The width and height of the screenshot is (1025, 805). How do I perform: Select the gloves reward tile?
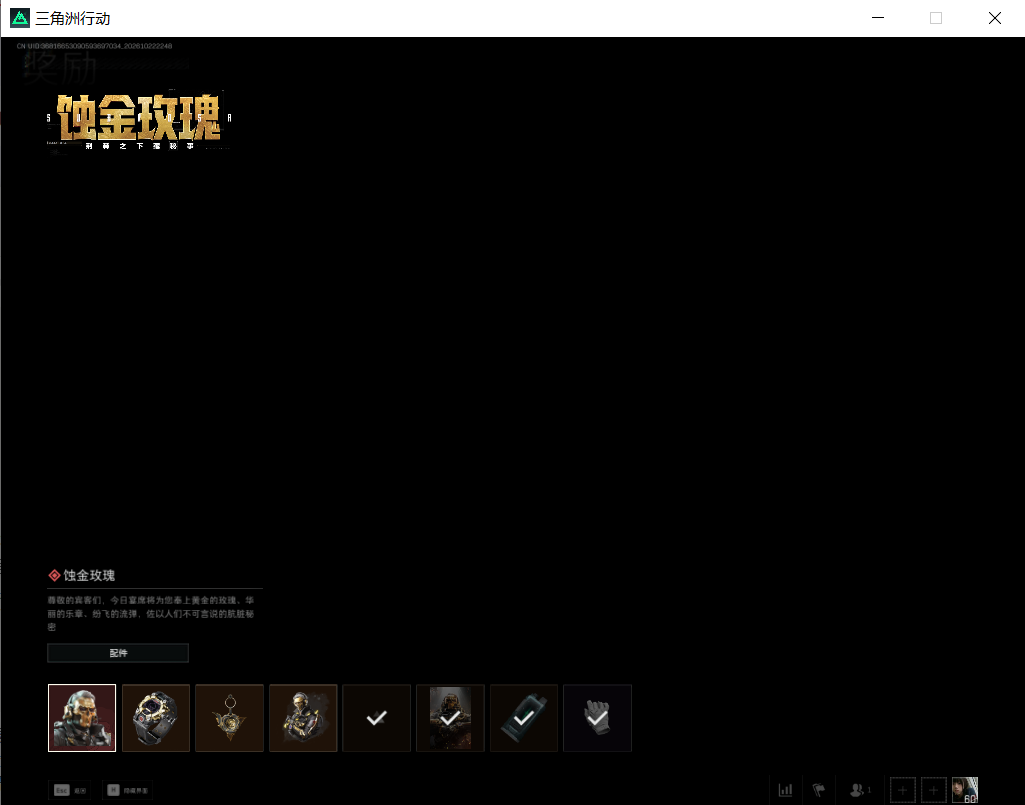point(597,718)
